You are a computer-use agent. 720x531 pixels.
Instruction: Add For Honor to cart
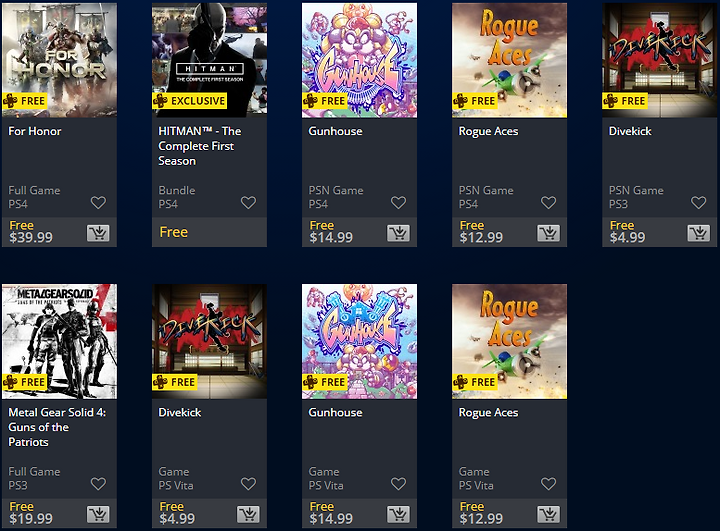point(98,233)
